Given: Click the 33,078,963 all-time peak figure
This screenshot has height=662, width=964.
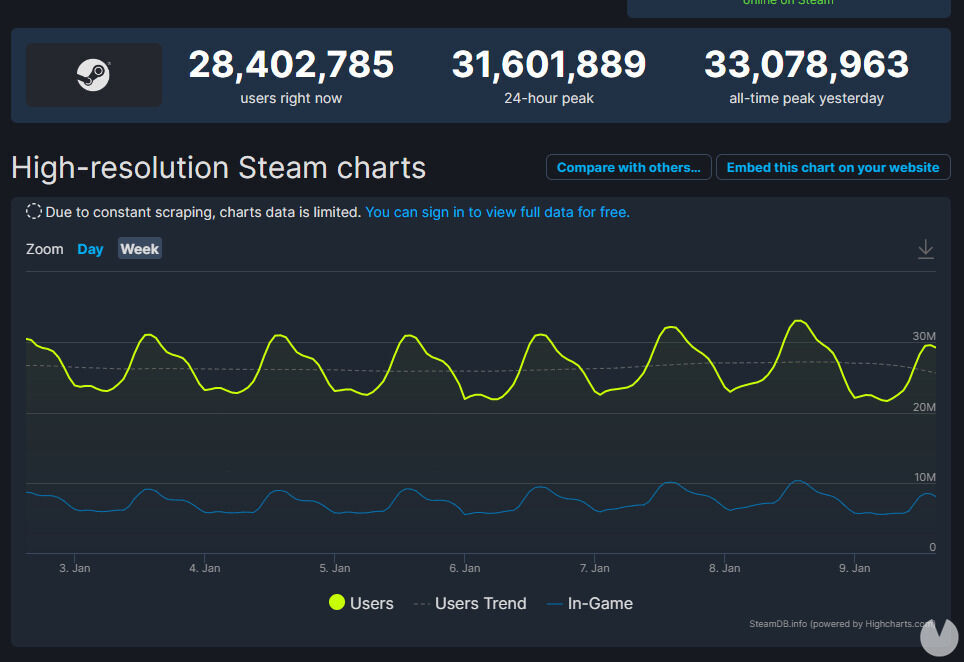Looking at the screenshot, I should [x=807, y=64].
